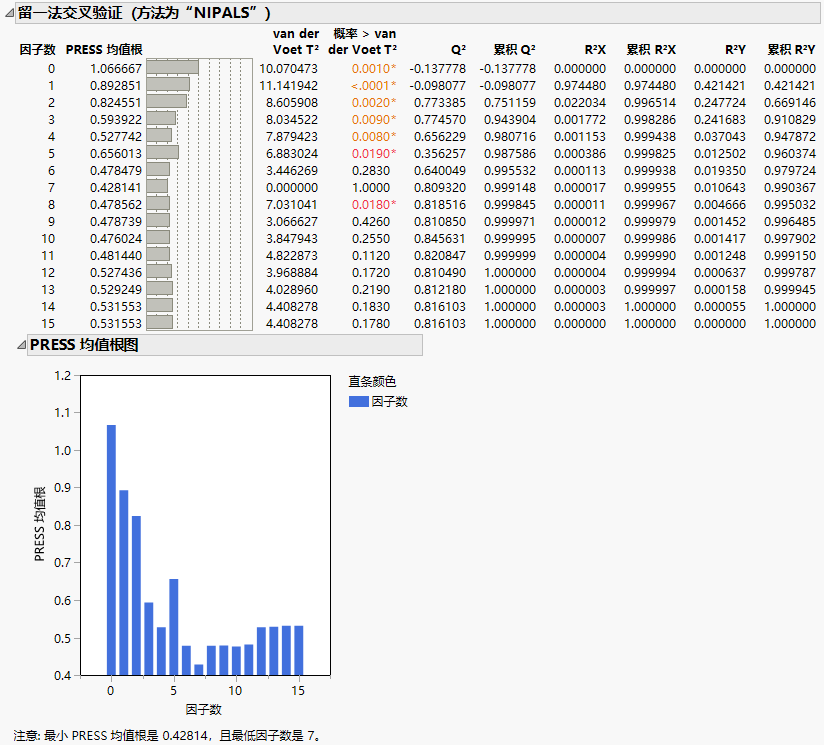Collapse the PRESS 均值根图 disclosure triangle
Screen dimensions: 824x745
tap(20, 345)
